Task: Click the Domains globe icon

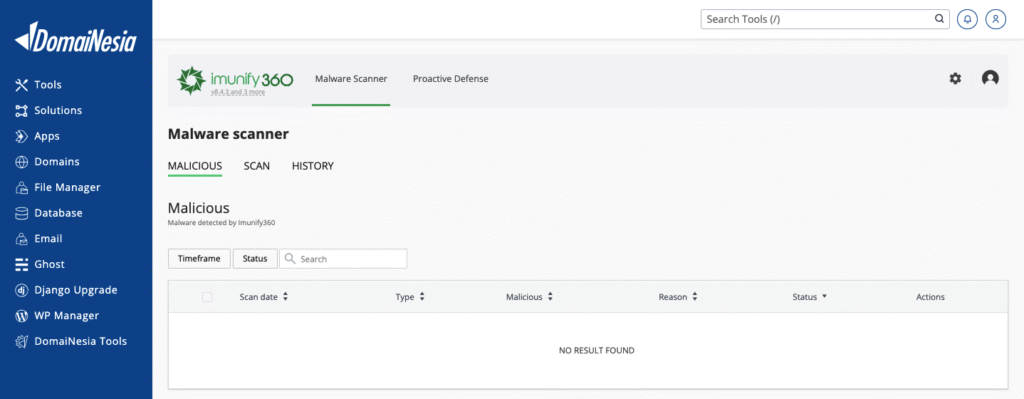Action: (x=22, y=162)
